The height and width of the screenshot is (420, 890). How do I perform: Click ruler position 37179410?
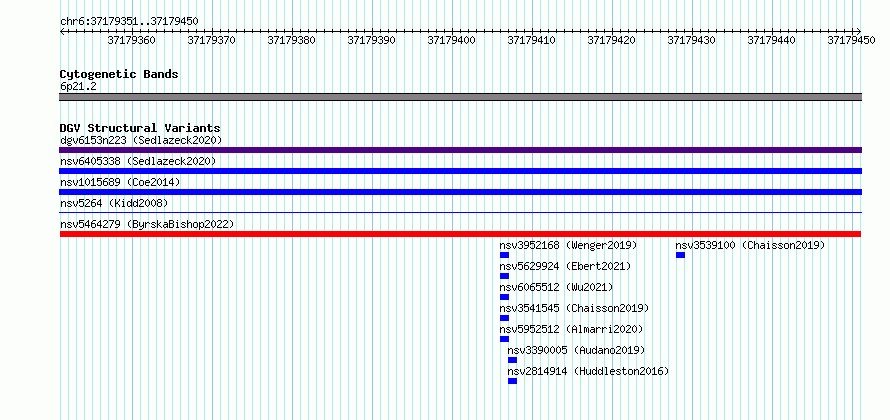[x=531, y=40]
